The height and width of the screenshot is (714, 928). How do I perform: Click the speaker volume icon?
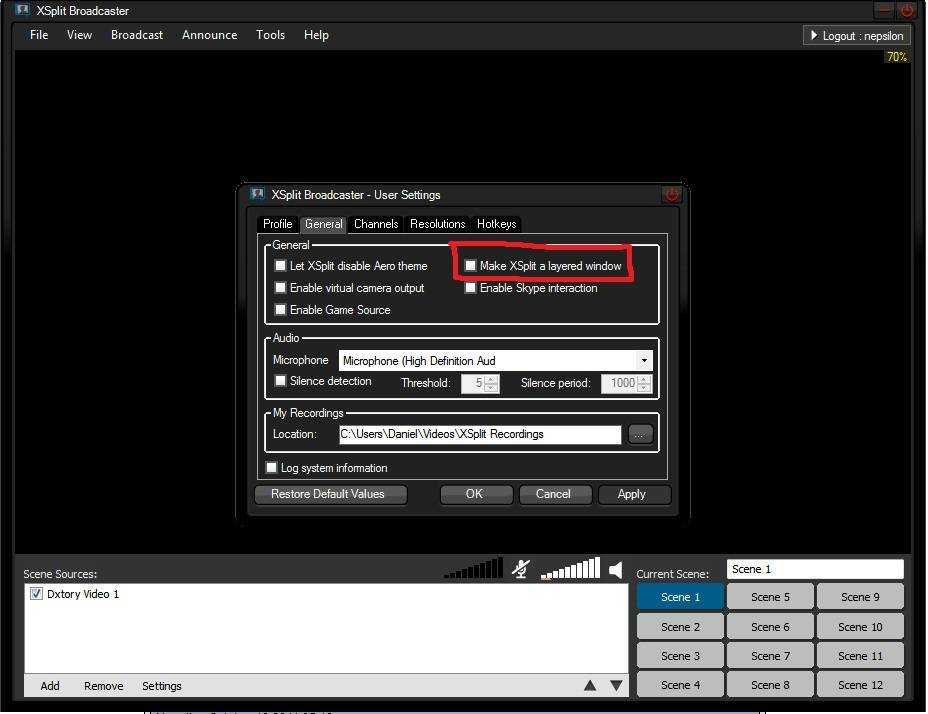pyautogui.click(x=616, y=570)
